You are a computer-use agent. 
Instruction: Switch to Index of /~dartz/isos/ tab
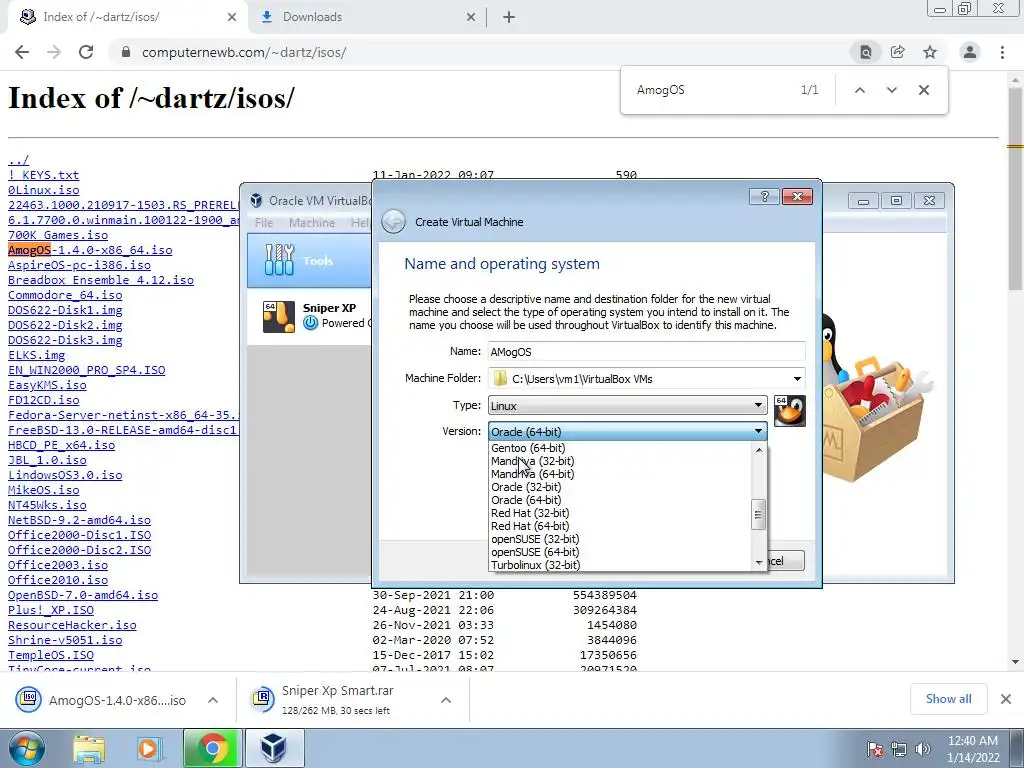pyautogui.click(x=126, y=18)
